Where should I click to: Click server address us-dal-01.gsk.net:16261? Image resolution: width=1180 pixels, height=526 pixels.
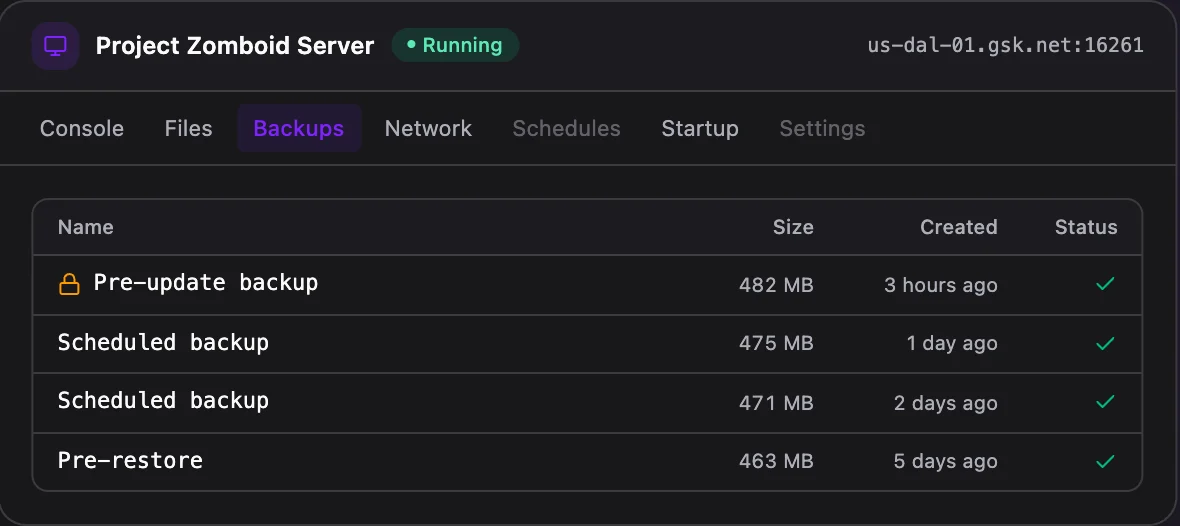(1005, 46)
